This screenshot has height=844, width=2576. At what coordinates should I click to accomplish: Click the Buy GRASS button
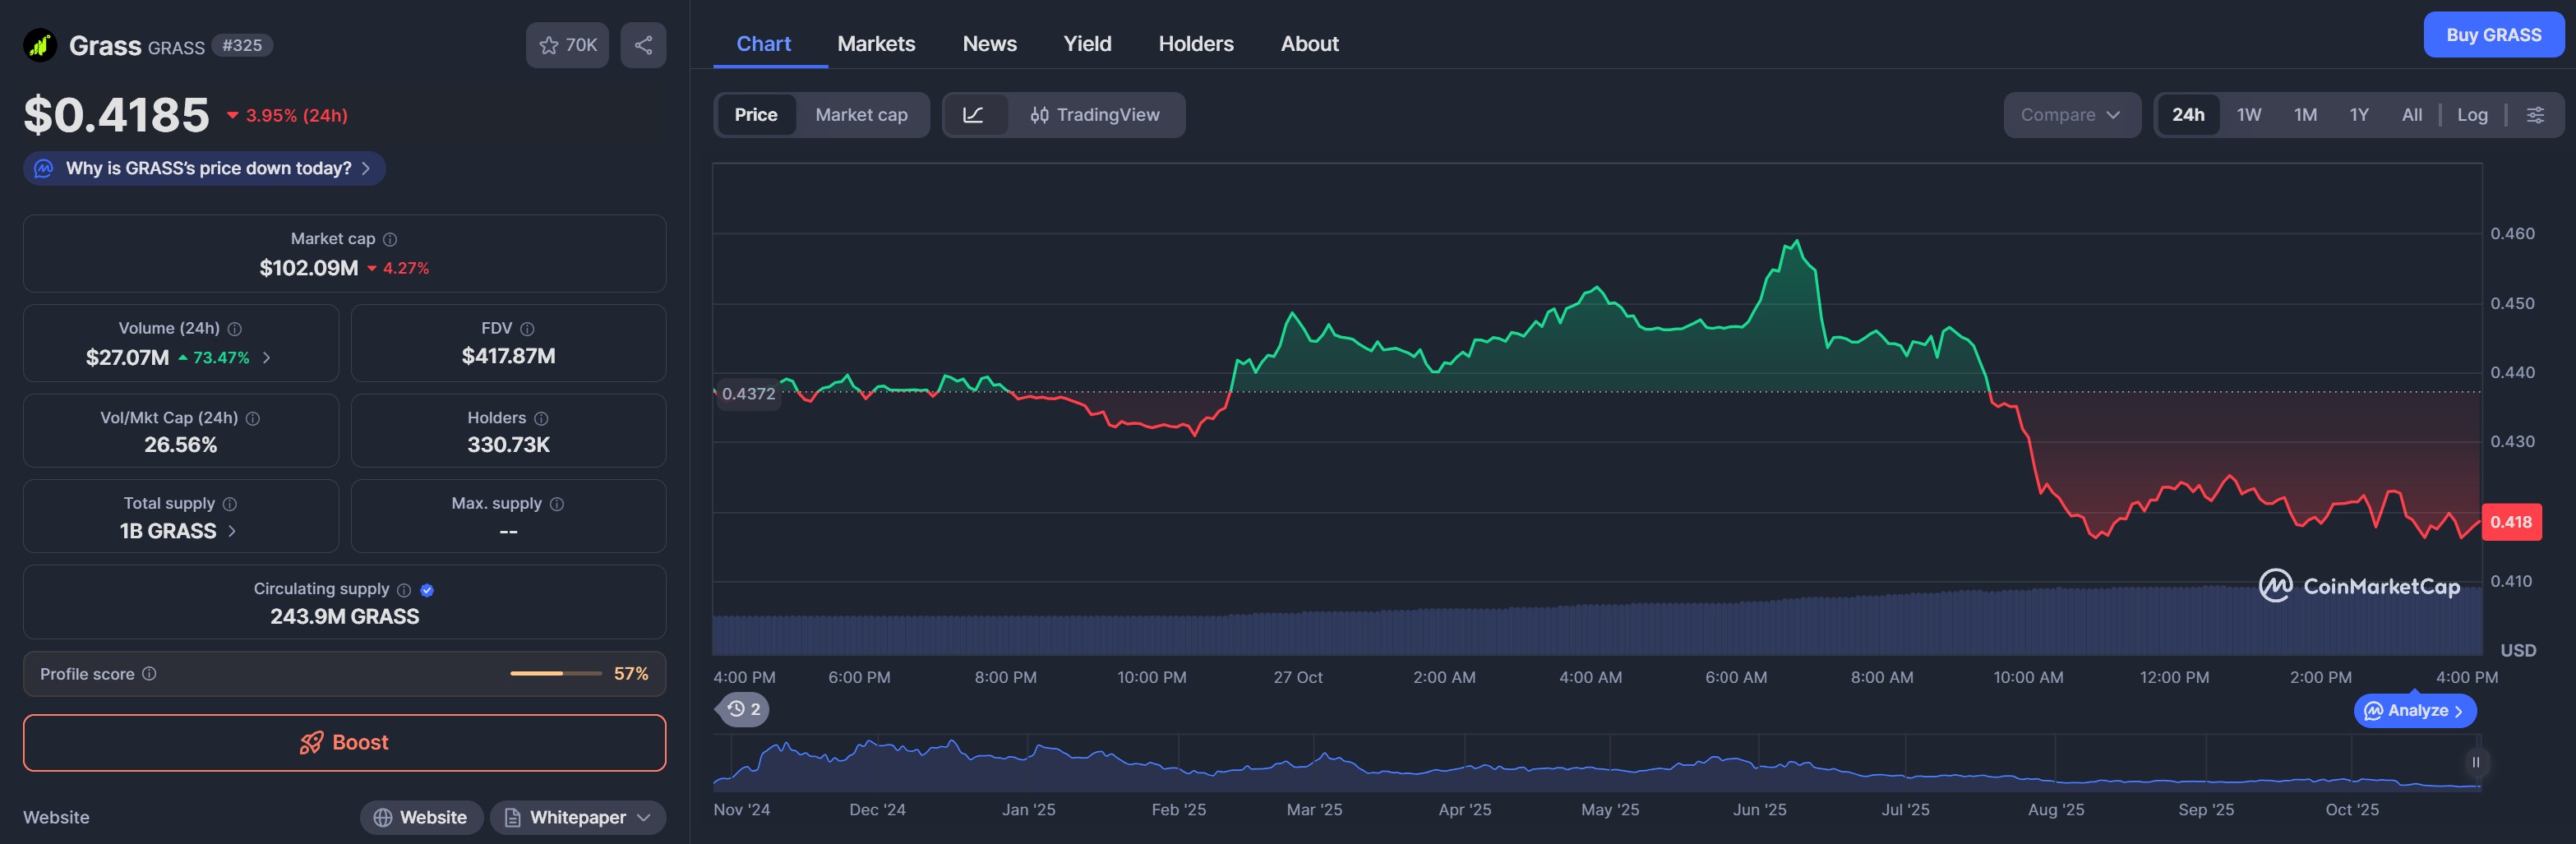coord(2492,35)
